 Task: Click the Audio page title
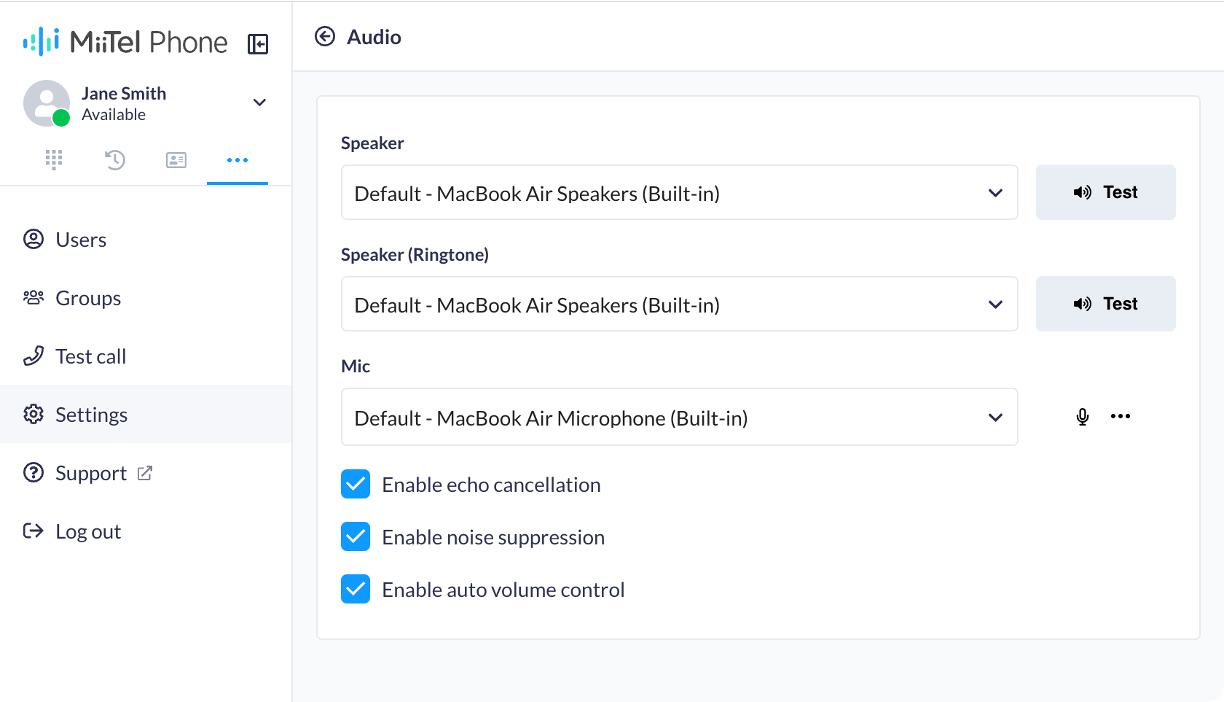pos(374,37)
